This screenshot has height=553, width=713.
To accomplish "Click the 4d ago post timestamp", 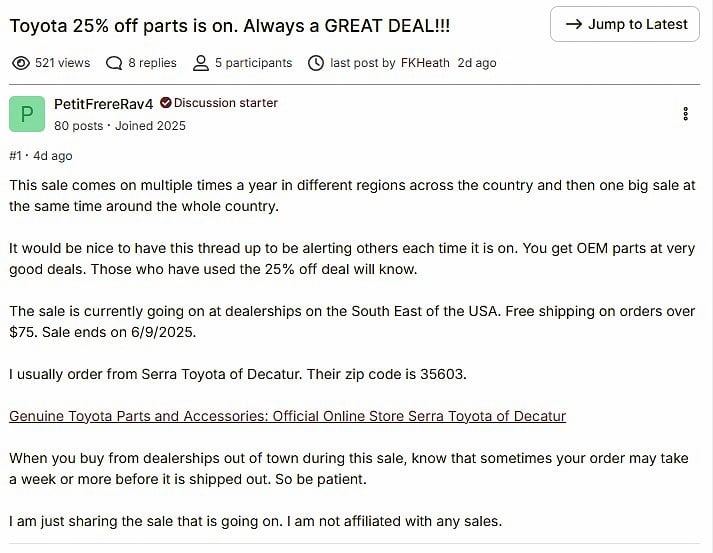I will (52, 156).
